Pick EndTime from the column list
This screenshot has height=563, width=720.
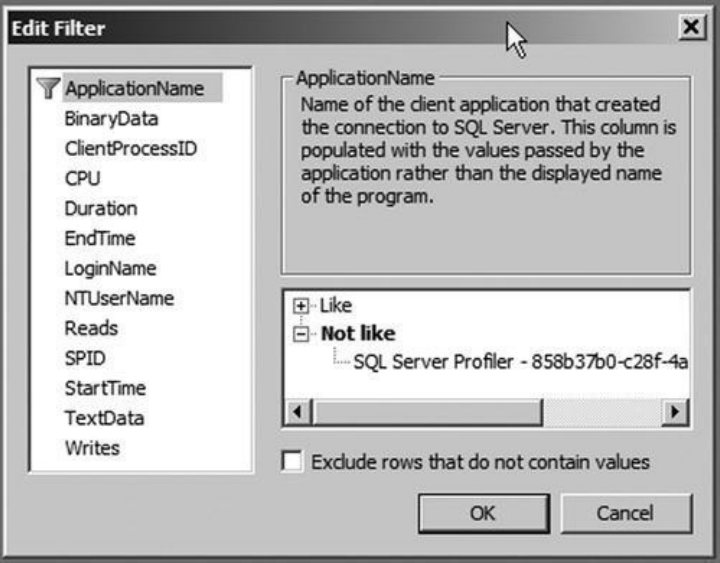pyautogui.click(x=100, y=239)
